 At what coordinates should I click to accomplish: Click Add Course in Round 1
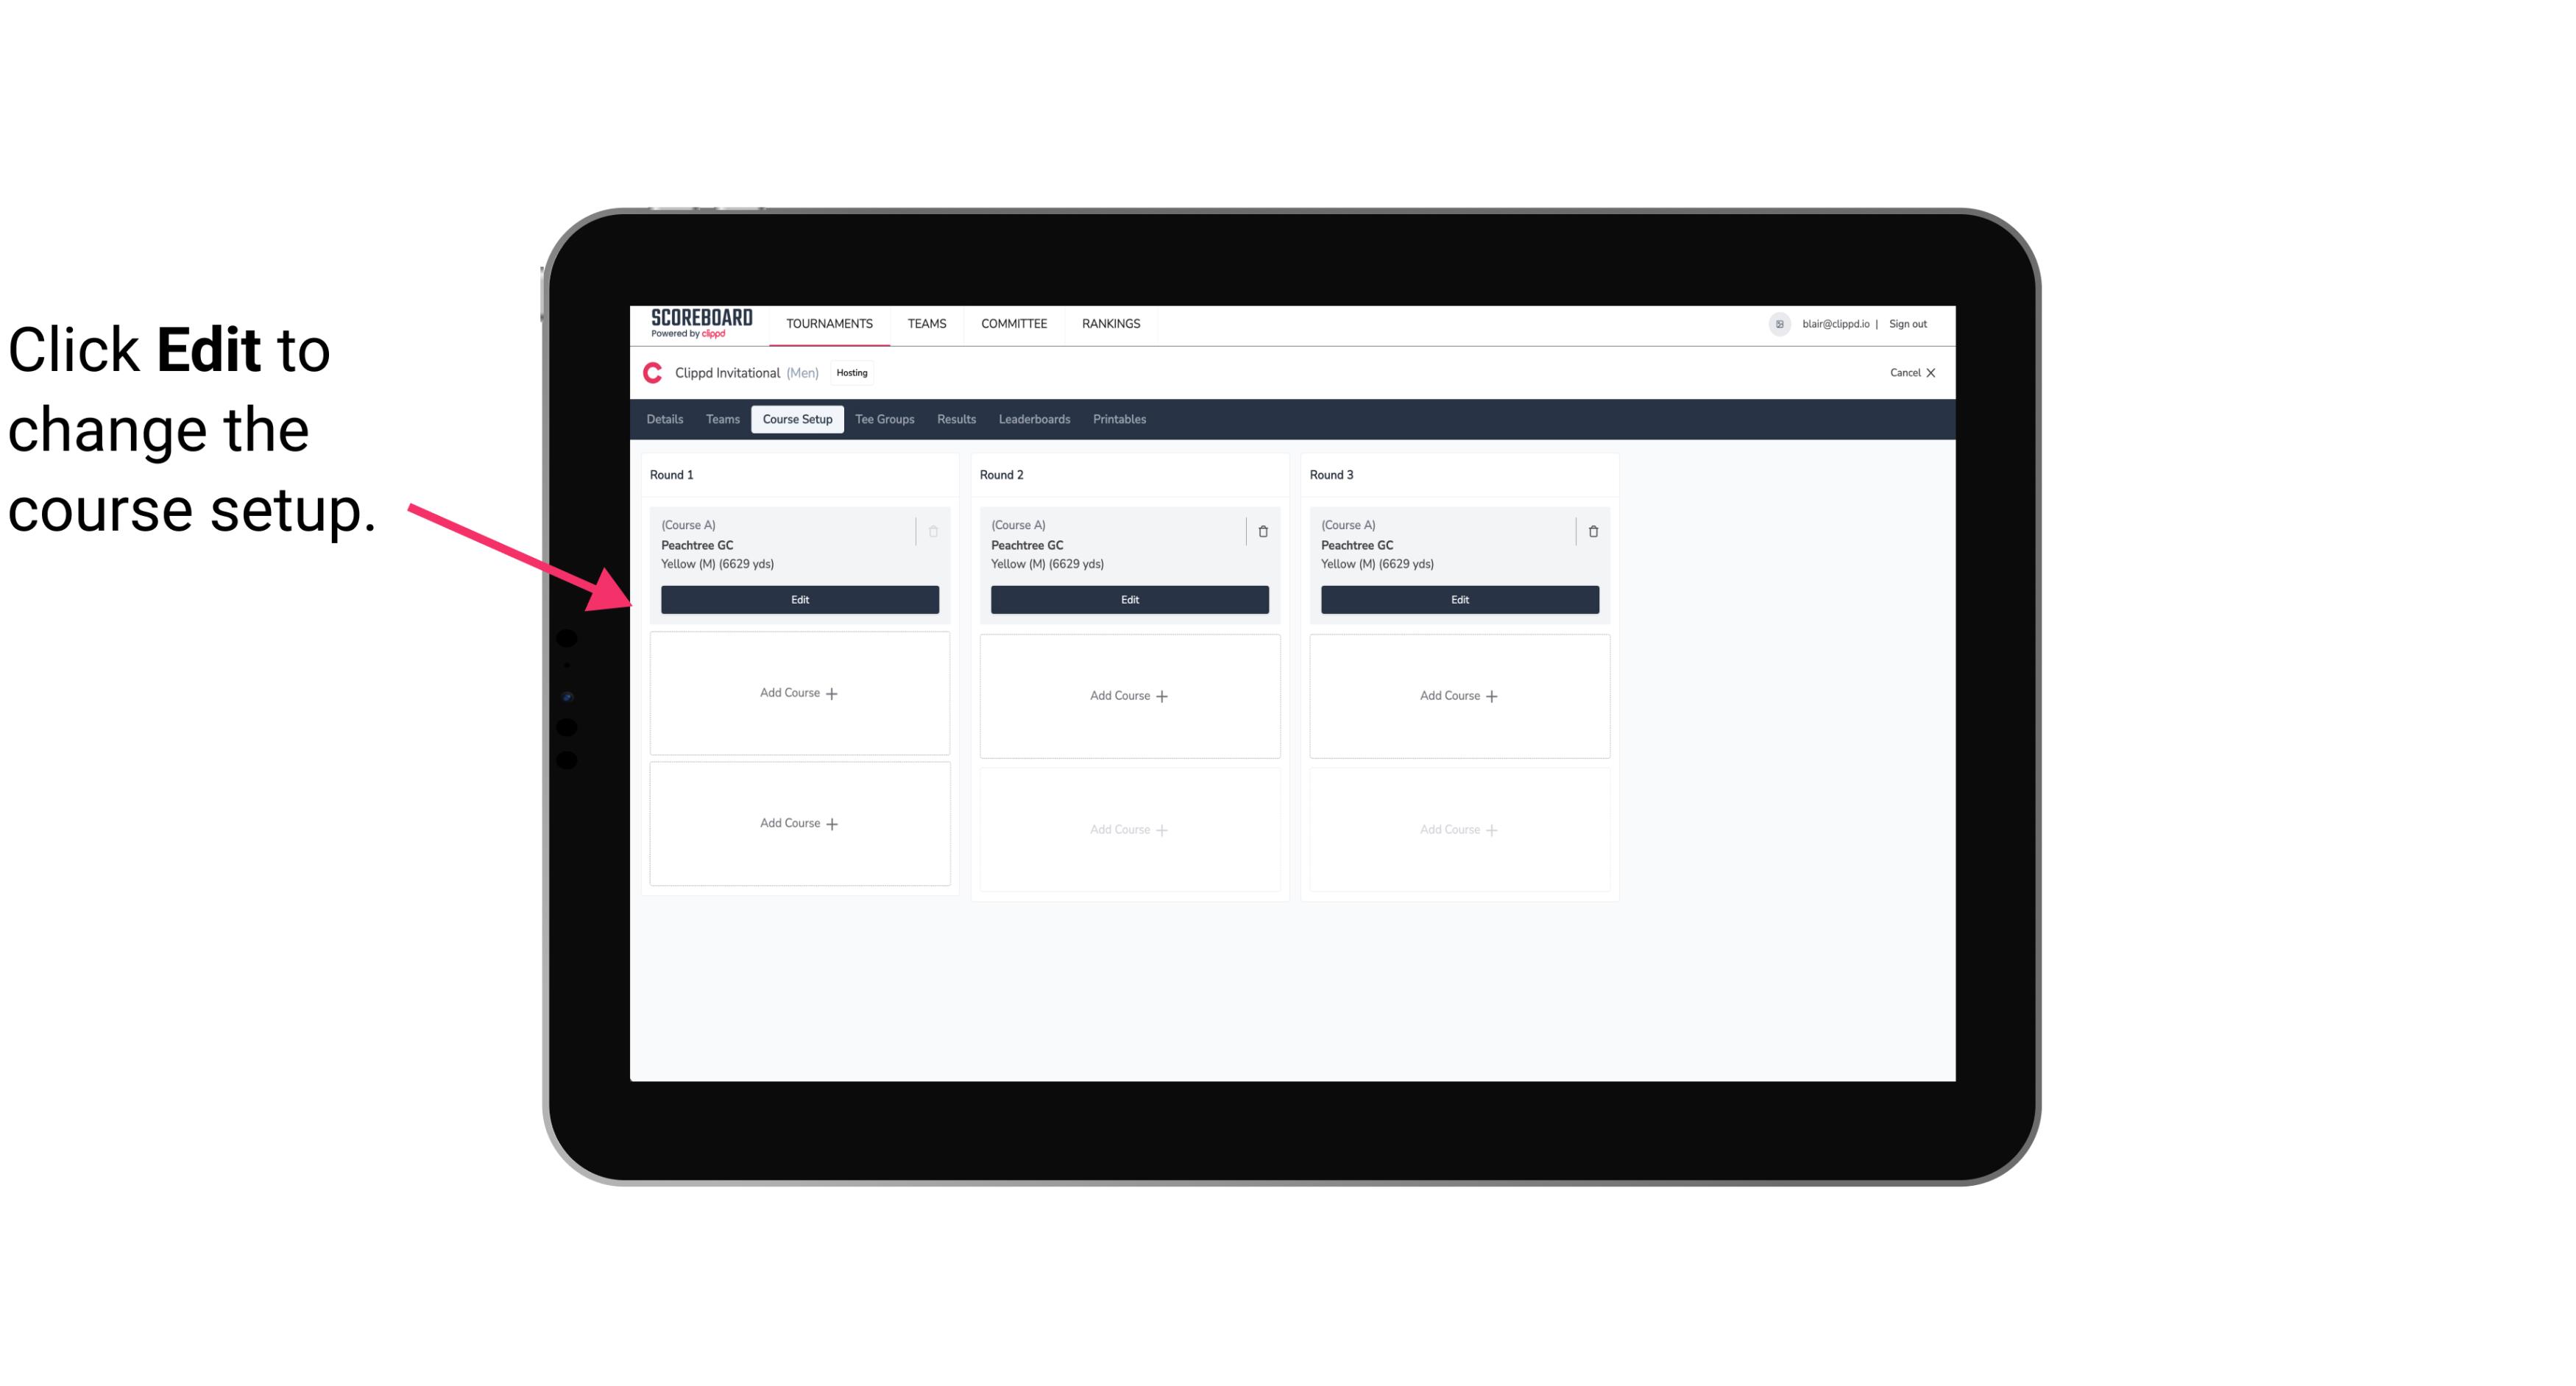click(x=799, y=693)
